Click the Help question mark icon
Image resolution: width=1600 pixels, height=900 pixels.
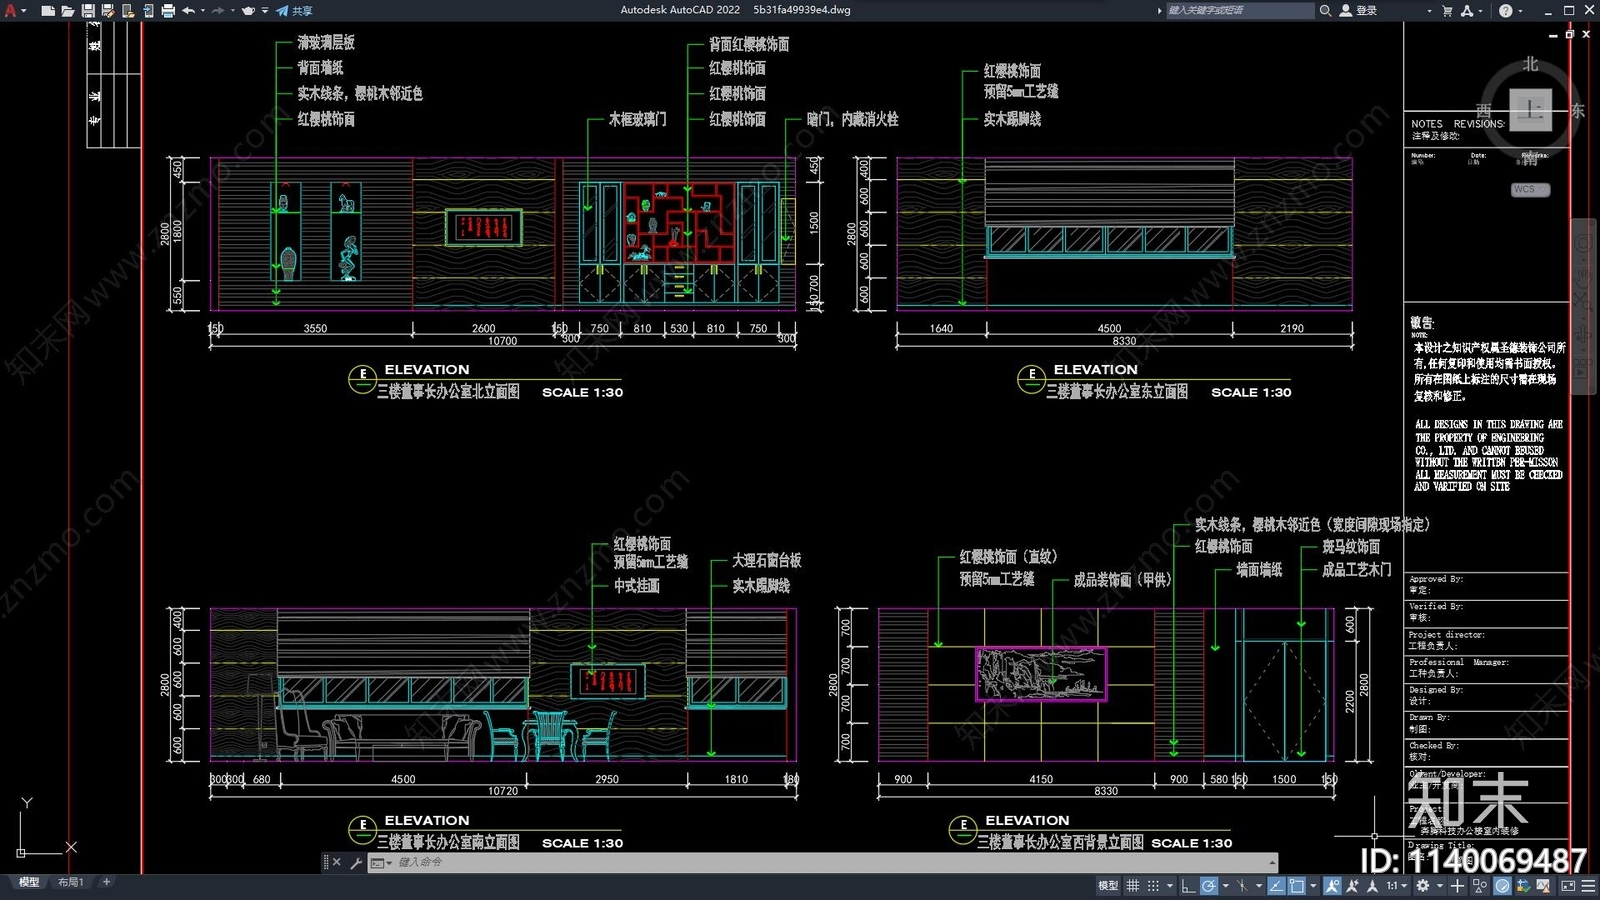coord(1505,10)
